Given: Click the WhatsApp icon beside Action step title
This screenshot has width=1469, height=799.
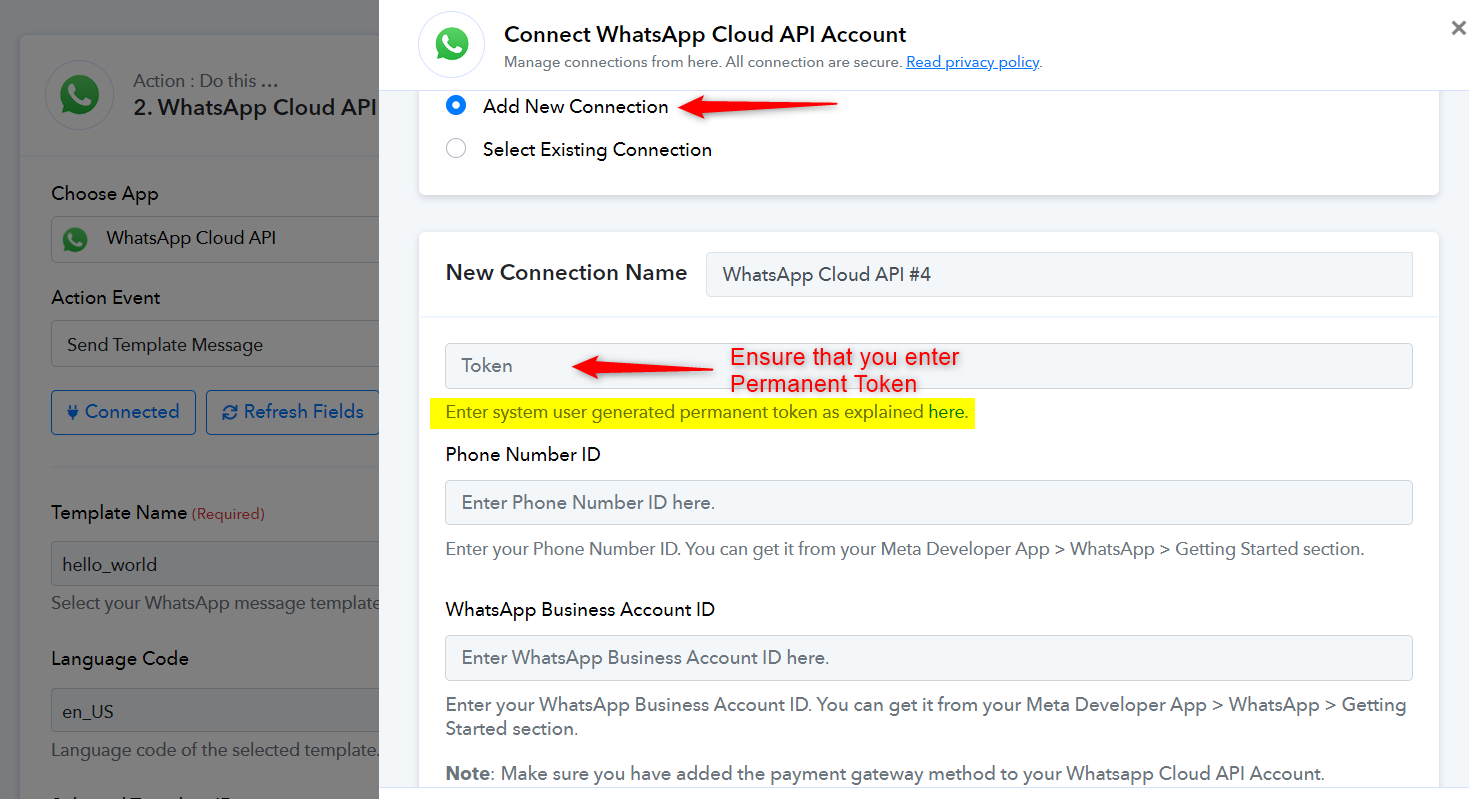Looking at the screenshot, I should (80, 95).
